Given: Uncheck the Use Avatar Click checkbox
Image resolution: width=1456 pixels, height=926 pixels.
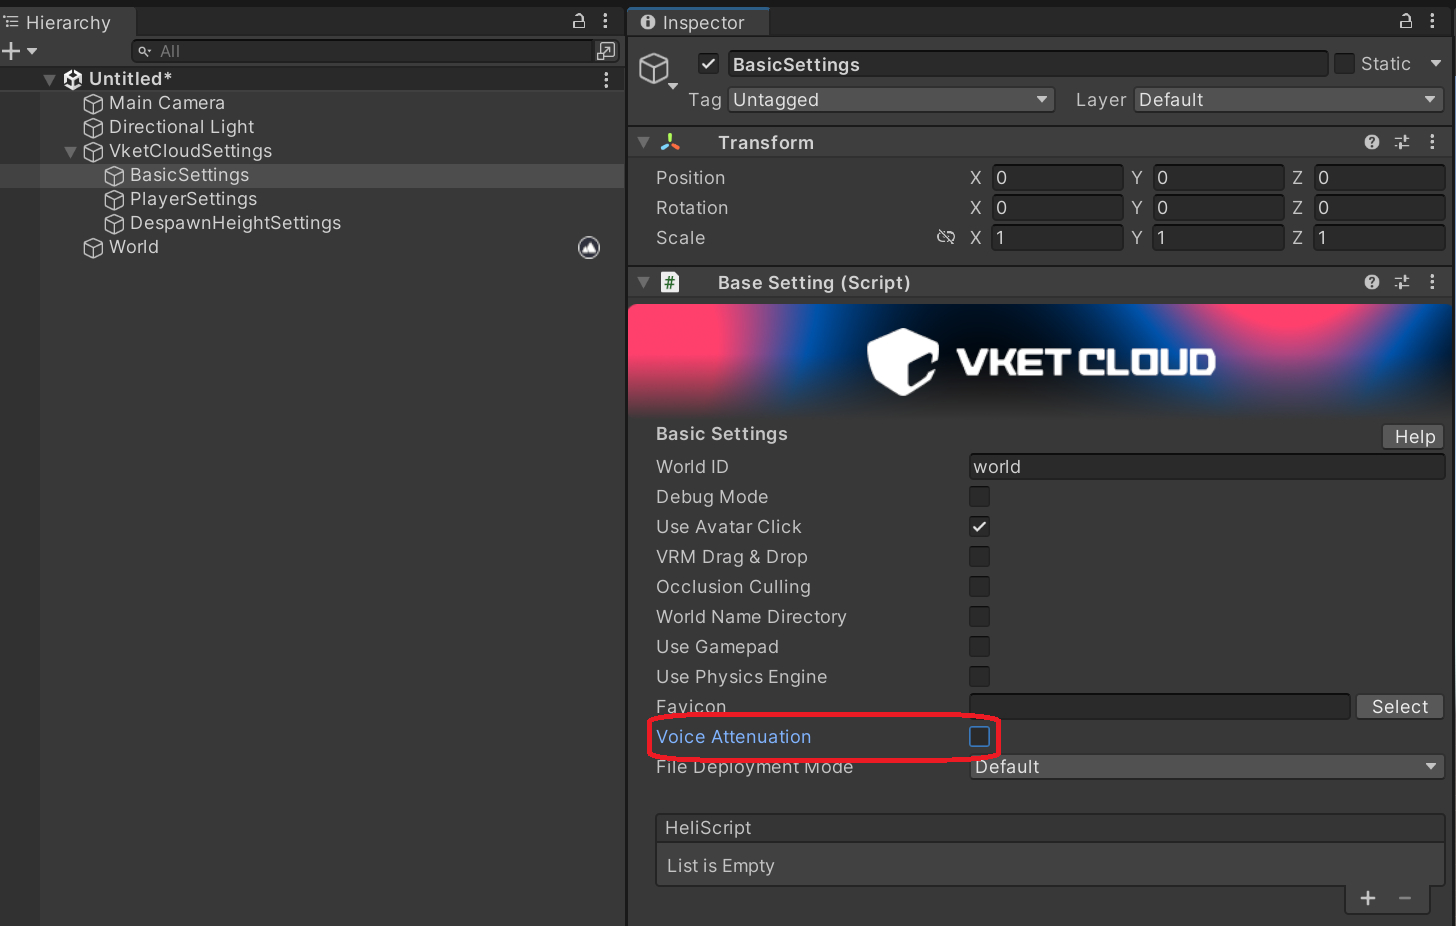Looking at the screenshot, I should (979, 527).
